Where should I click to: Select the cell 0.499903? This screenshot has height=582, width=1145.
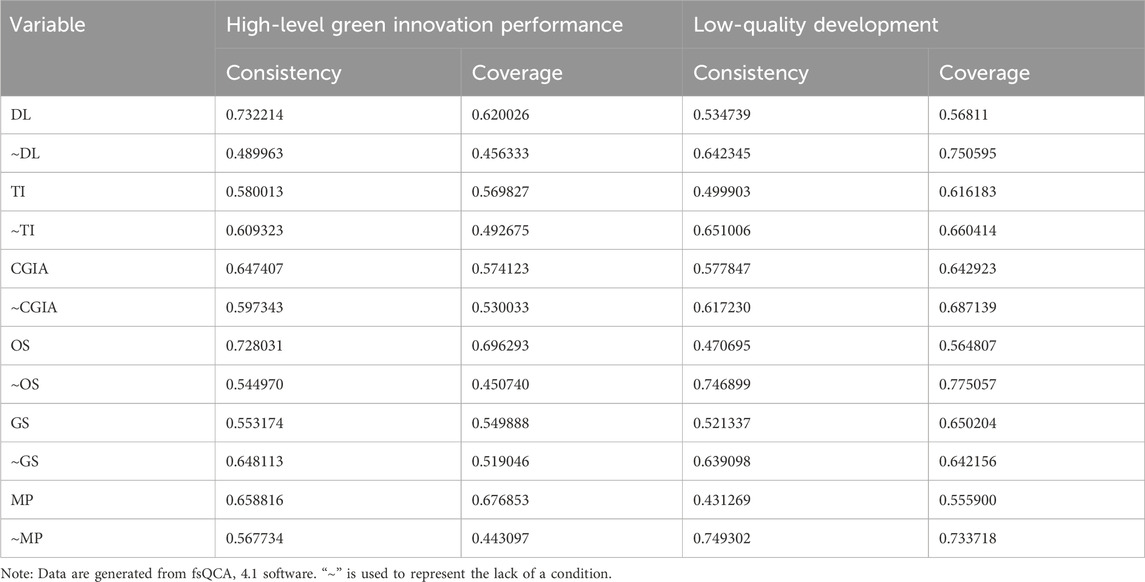pos(722,191)
